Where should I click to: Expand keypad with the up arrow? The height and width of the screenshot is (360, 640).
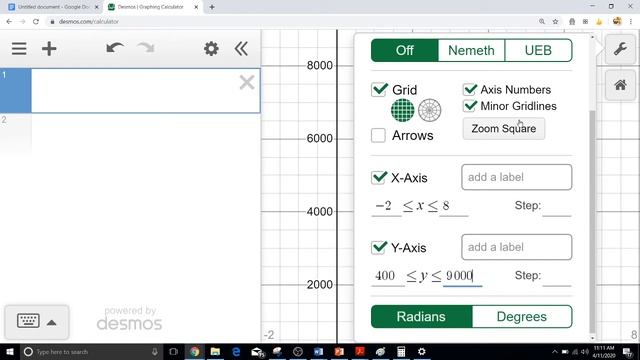click(x=51, y=322)
